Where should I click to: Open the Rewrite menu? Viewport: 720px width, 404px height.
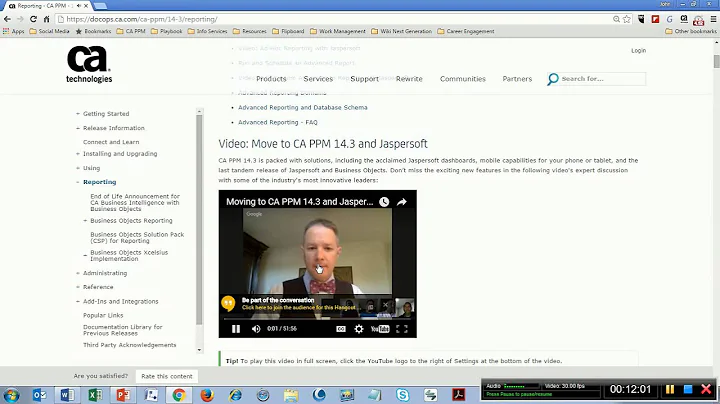coord(409,79)
